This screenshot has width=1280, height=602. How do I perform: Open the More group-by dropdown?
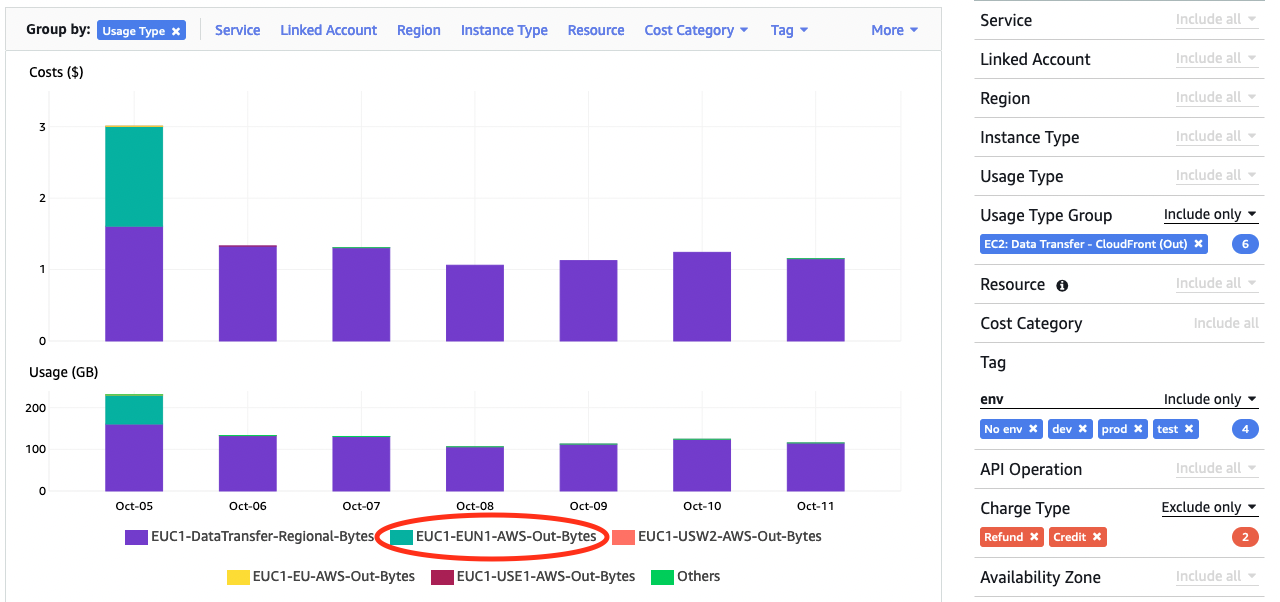[x=894, y=30]
